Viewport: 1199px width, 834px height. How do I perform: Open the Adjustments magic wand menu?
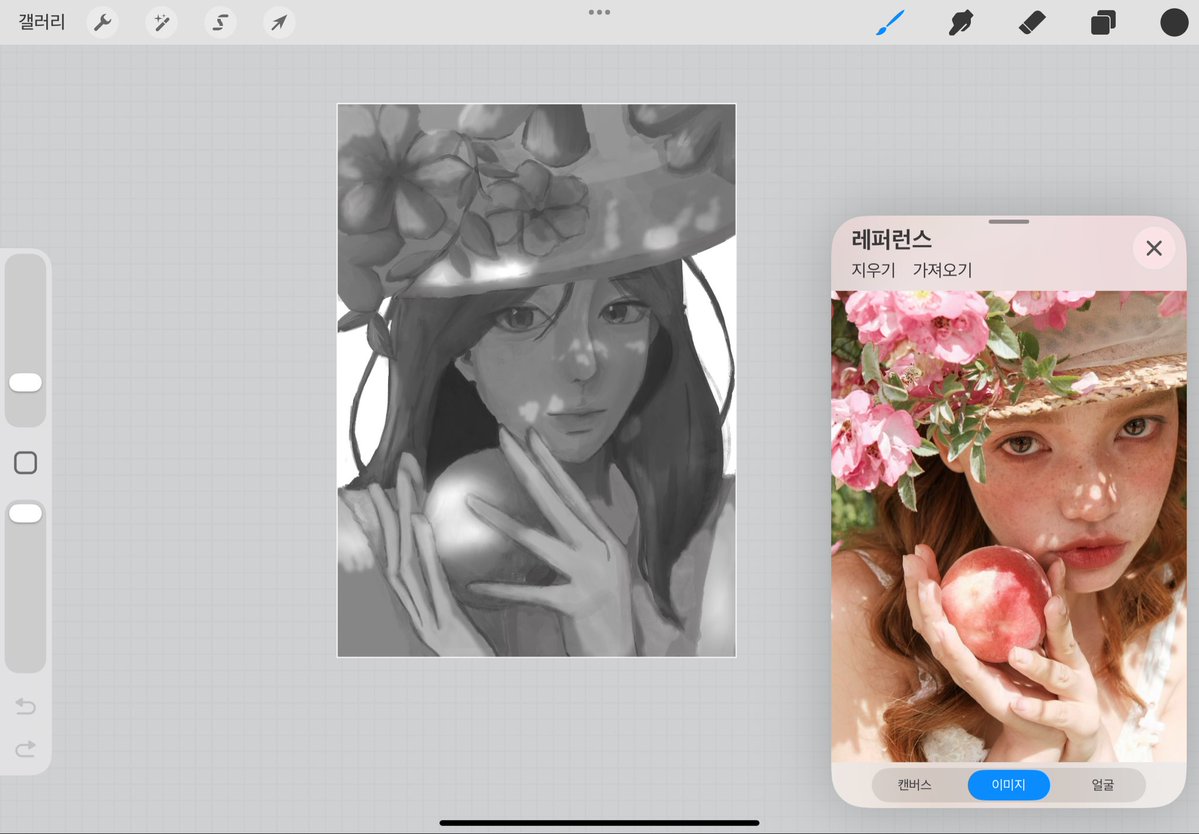tap(161, 22)
